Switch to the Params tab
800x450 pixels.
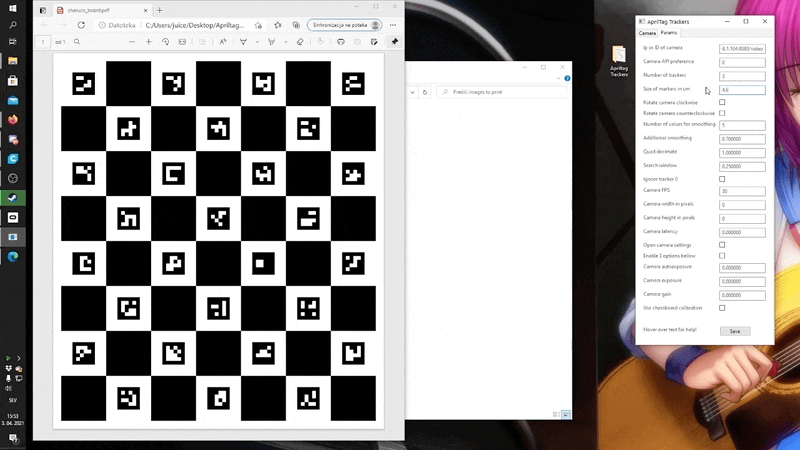tap(668, 33)
